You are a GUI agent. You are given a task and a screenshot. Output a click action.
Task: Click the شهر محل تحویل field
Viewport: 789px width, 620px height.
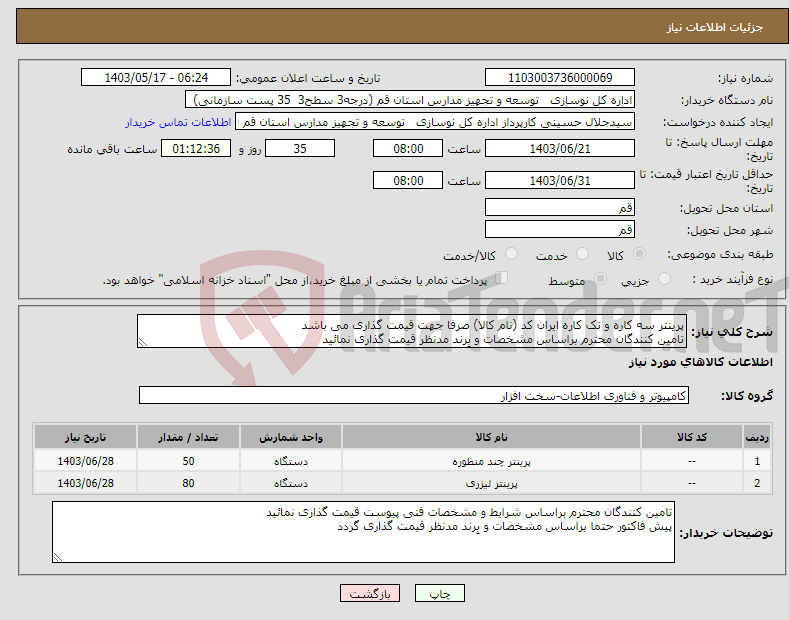click(x=560, y=229)
